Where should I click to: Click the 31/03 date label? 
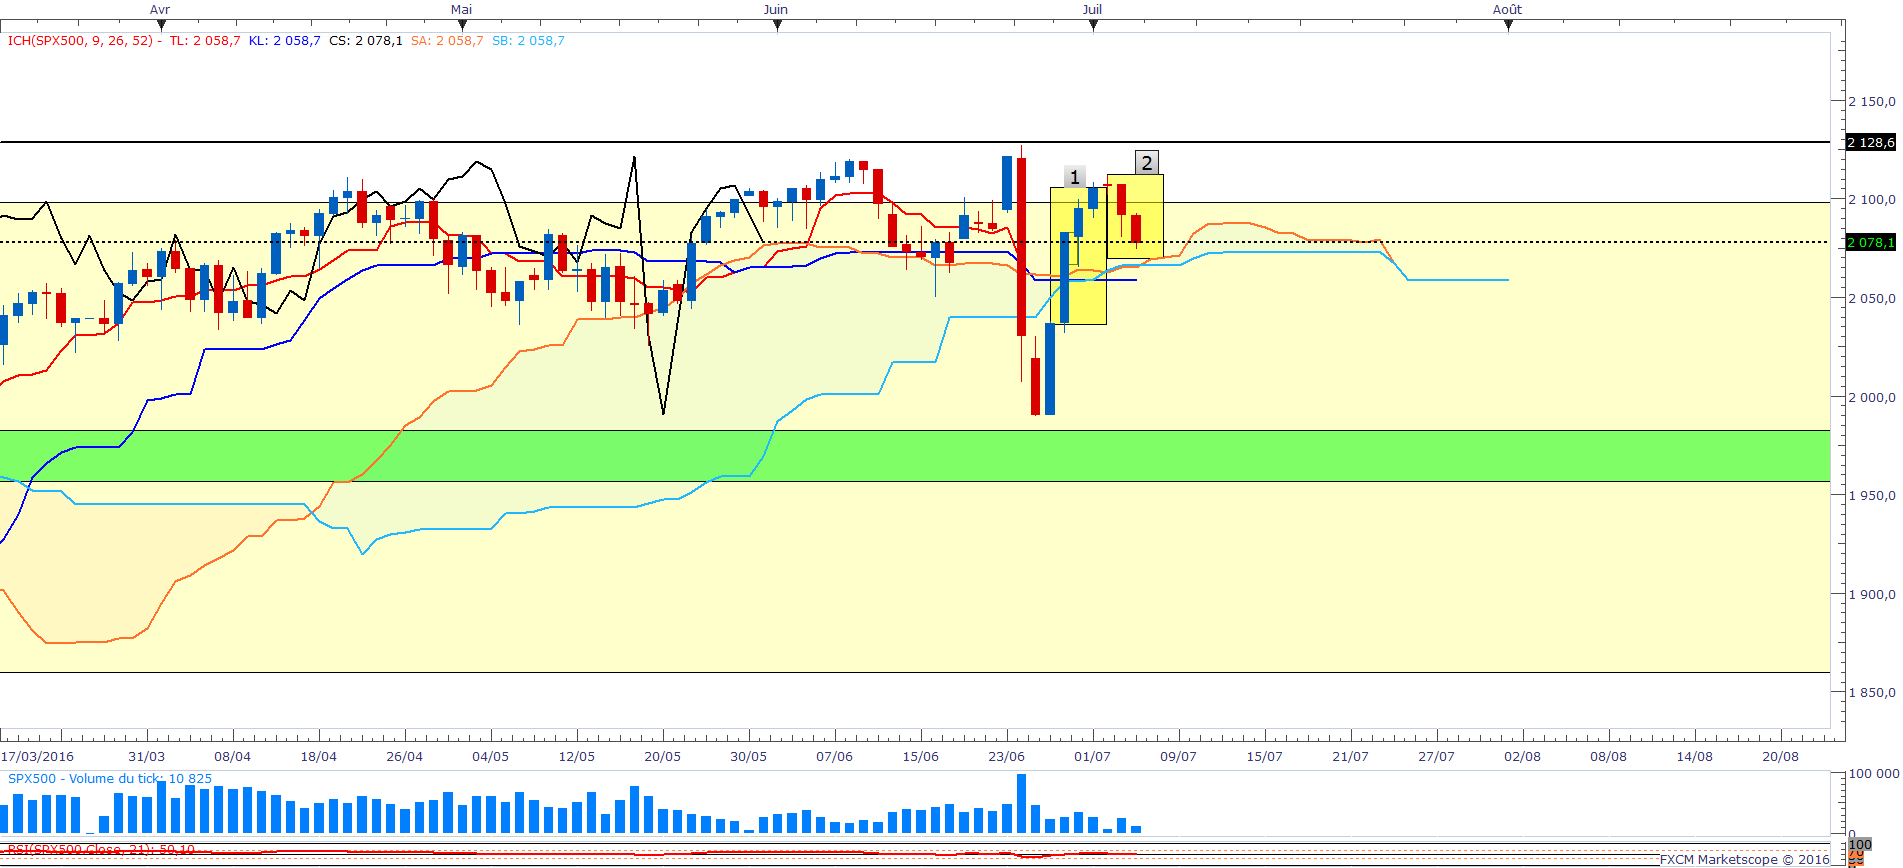(x=147, y=757)
